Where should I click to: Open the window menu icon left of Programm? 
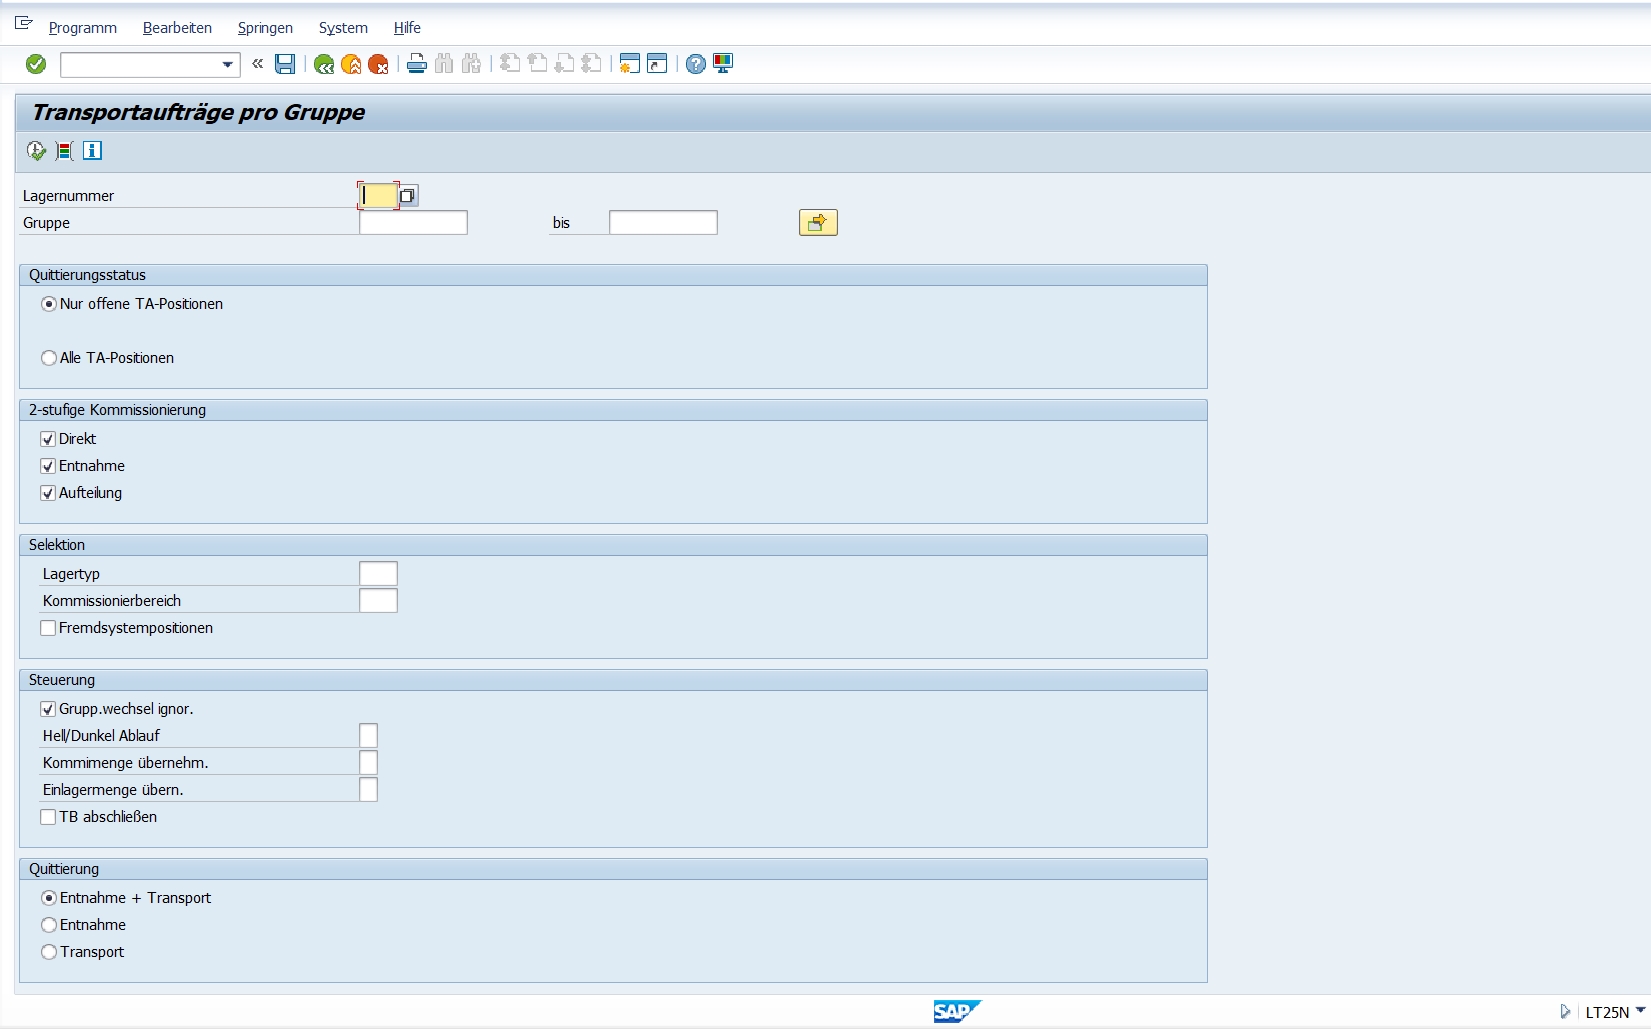click(x=23, y=24)
